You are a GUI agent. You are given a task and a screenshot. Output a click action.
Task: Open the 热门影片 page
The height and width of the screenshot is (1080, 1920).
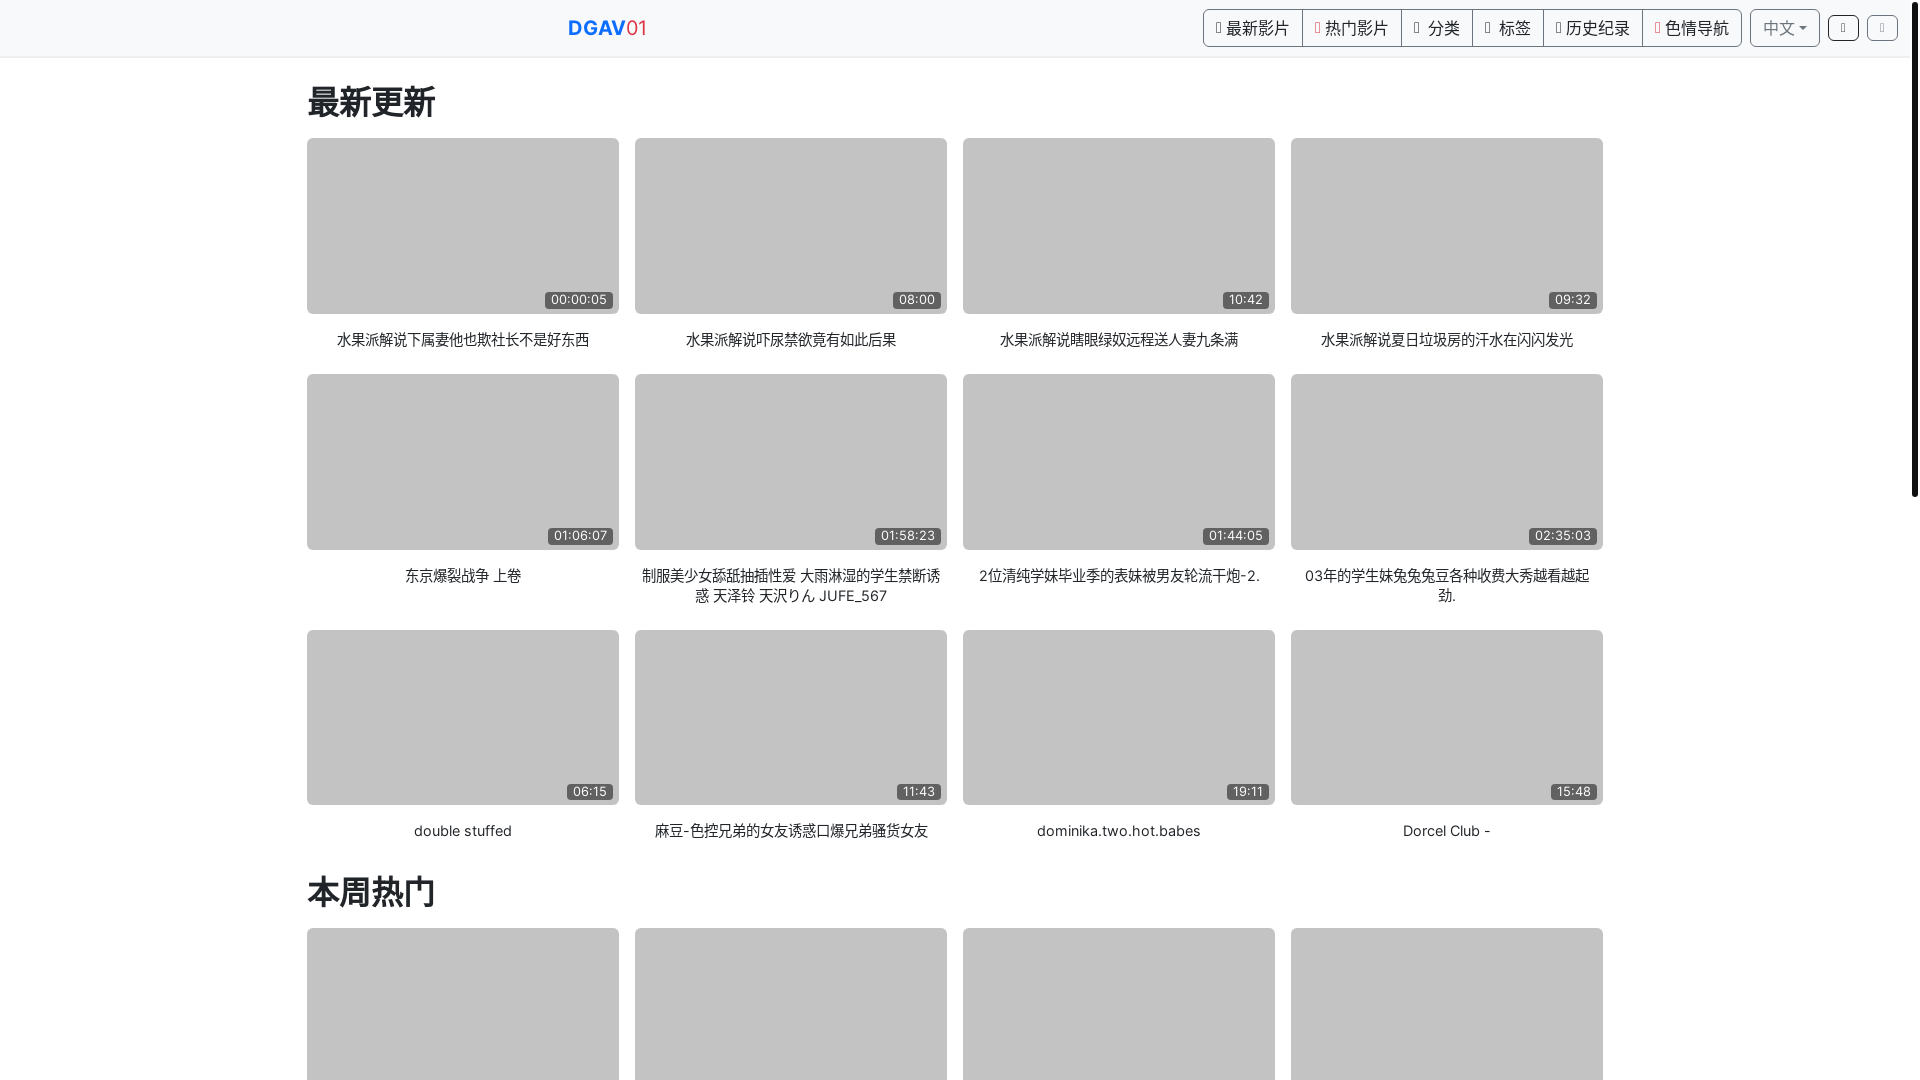click(x=1351, y=28)
